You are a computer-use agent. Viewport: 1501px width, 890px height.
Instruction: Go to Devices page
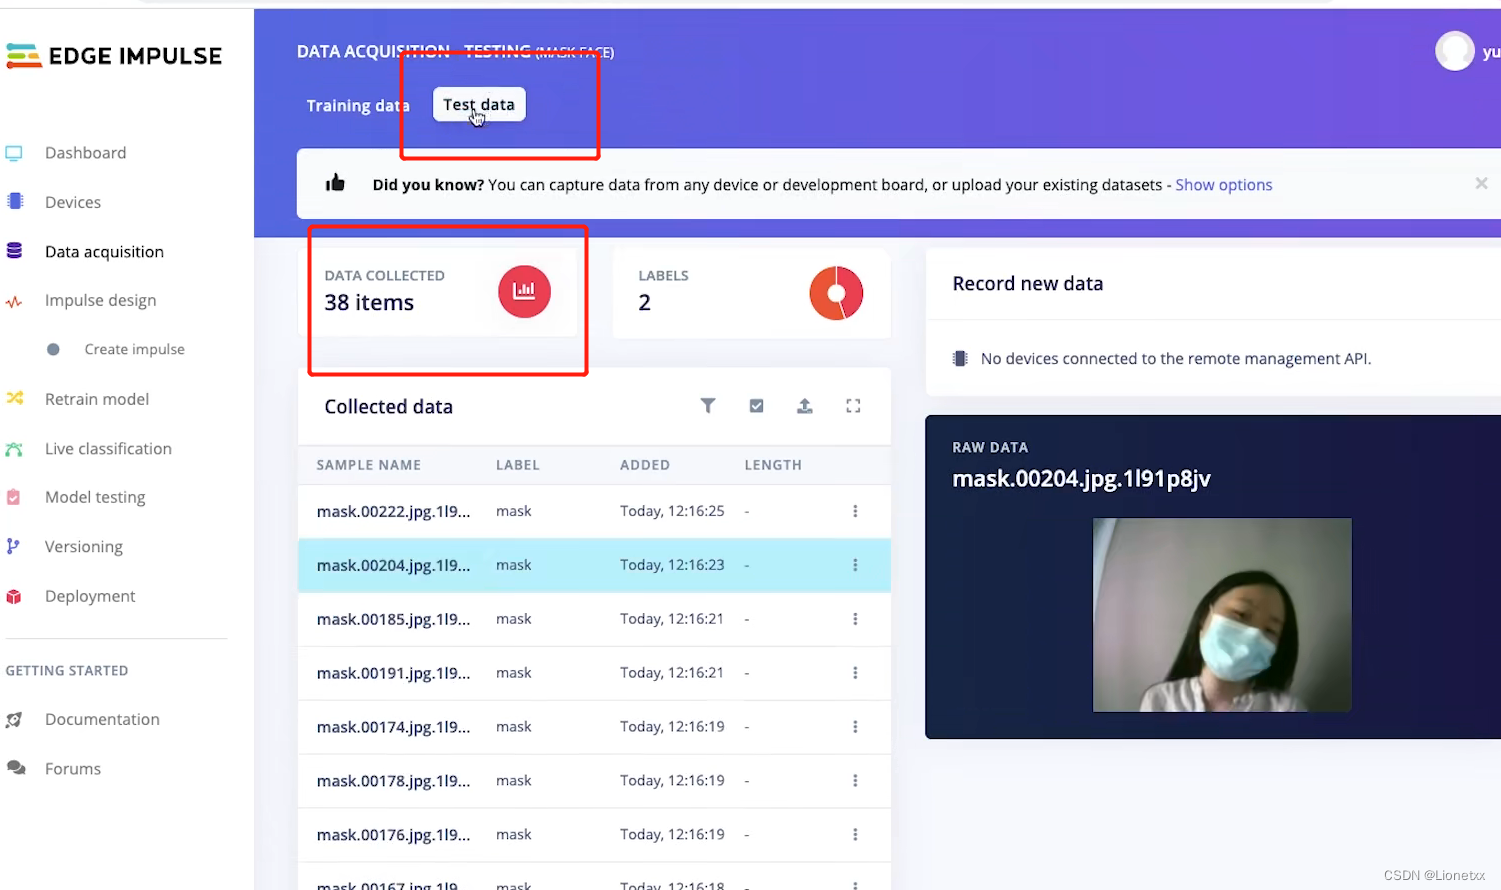tap(72, 202)
